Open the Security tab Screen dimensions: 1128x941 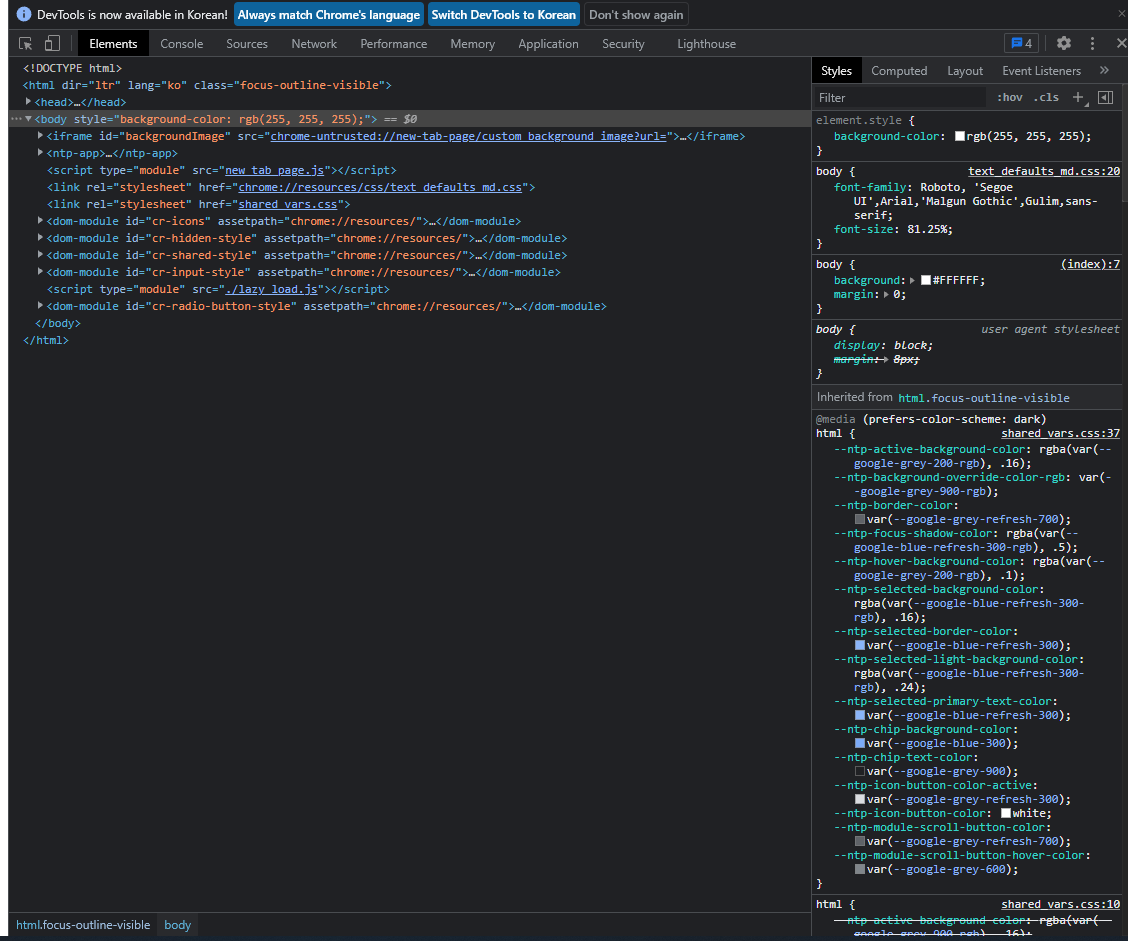pos(623,44)
